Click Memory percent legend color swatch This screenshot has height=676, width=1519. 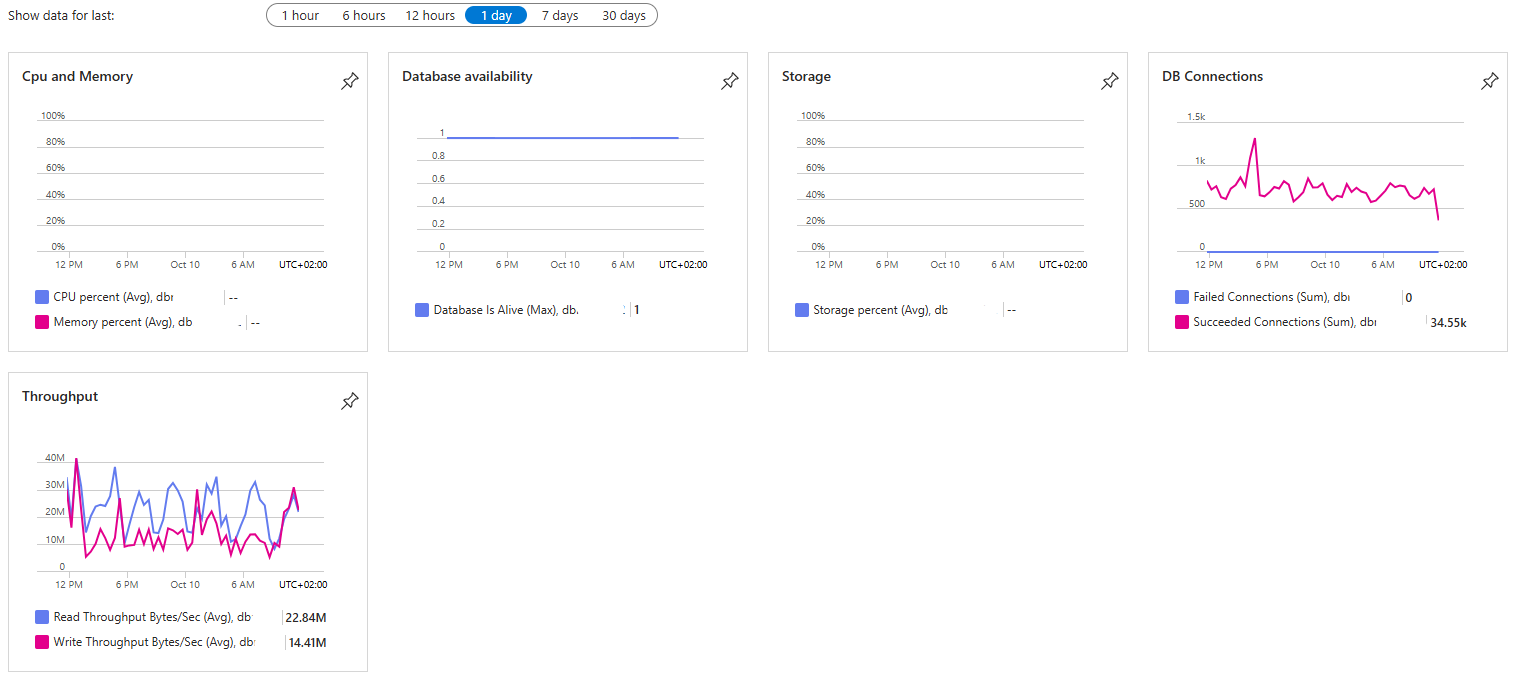coord(42,322)
